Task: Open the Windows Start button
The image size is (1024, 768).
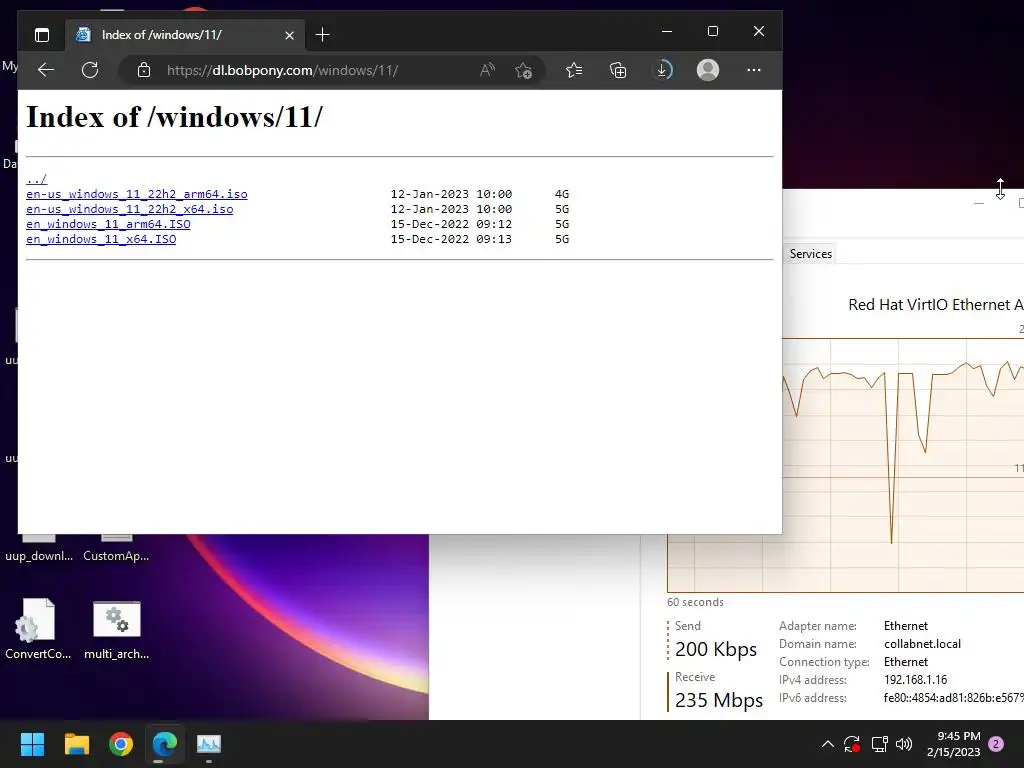Action: pos(32,744)
